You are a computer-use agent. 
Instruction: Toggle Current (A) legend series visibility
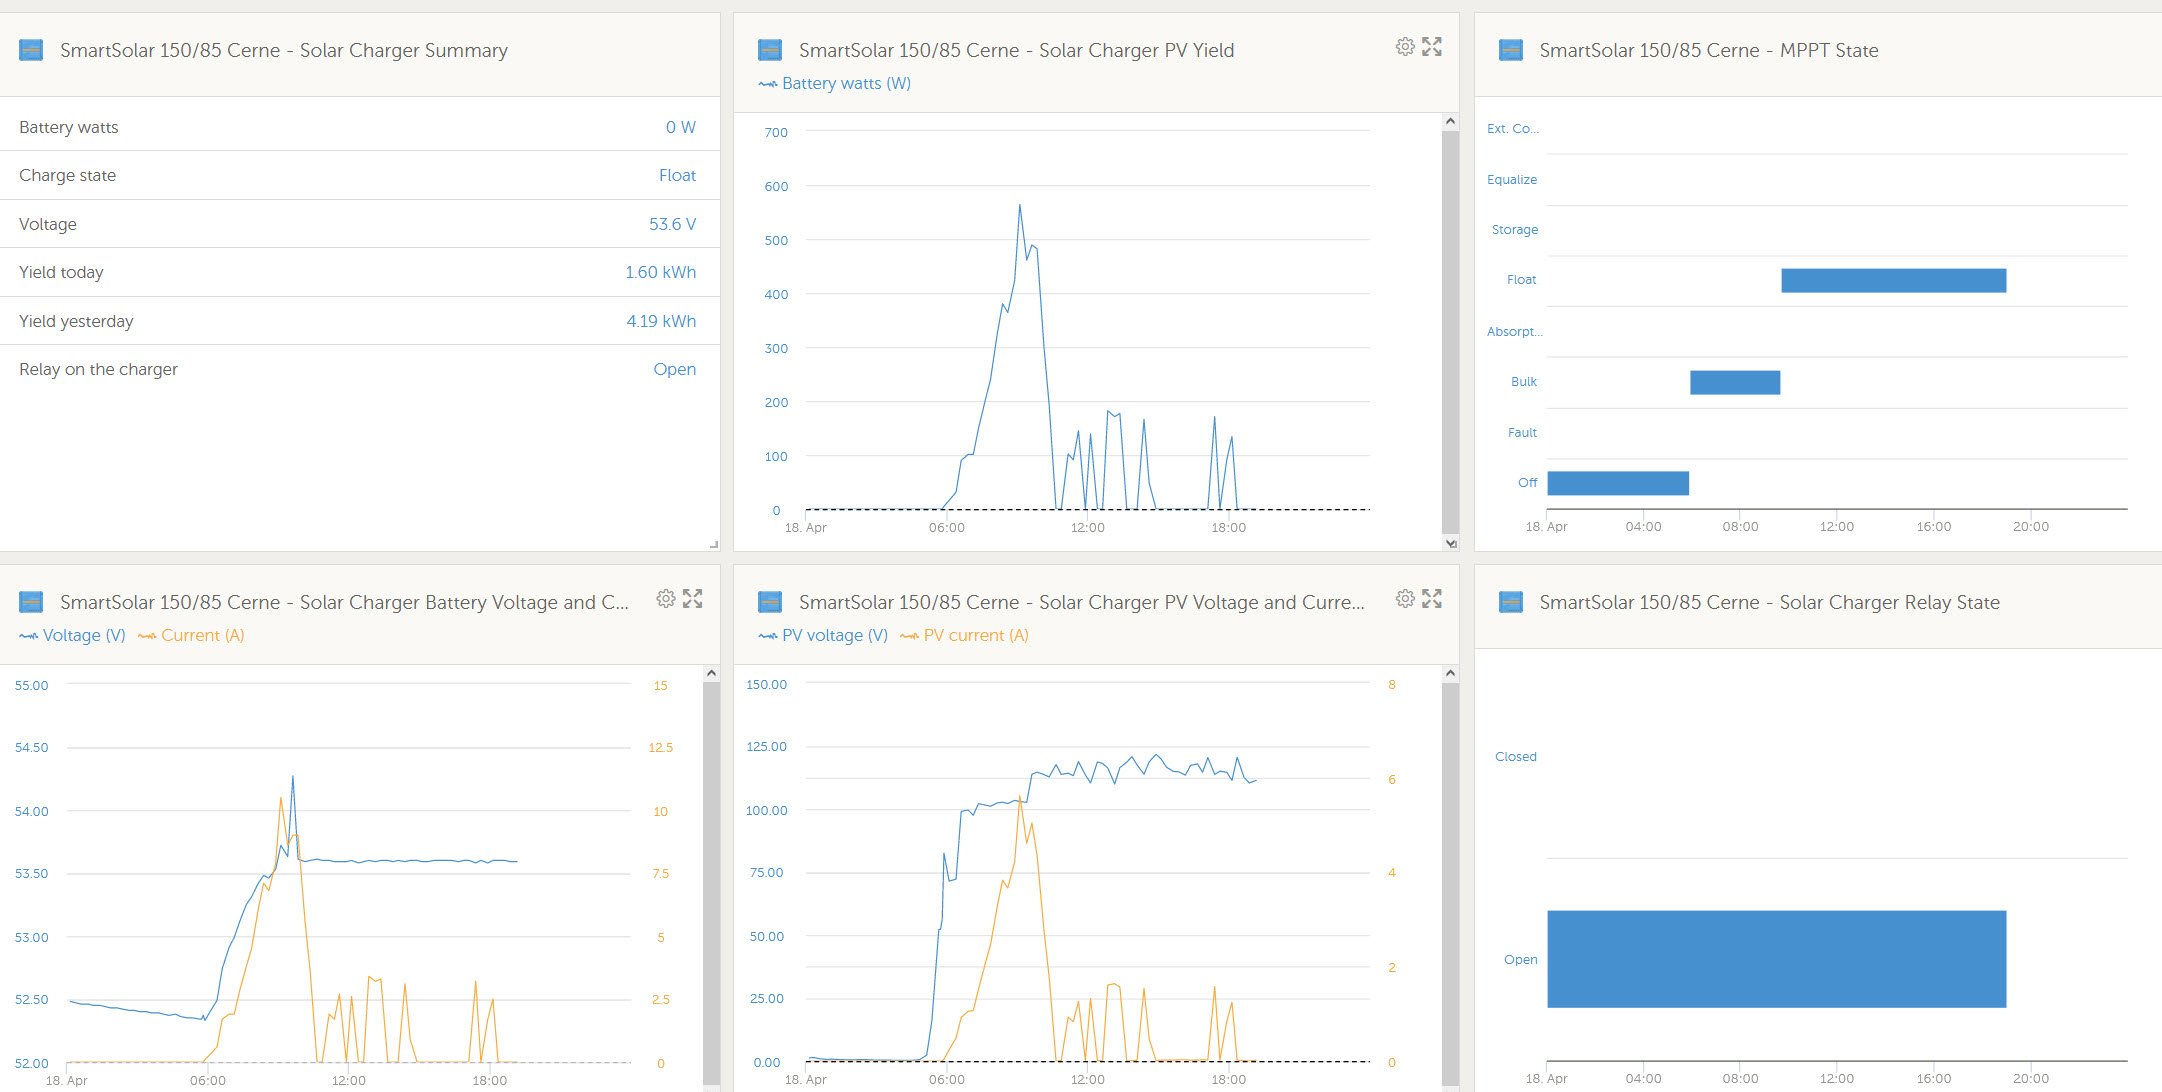click(x=201, y=636)
